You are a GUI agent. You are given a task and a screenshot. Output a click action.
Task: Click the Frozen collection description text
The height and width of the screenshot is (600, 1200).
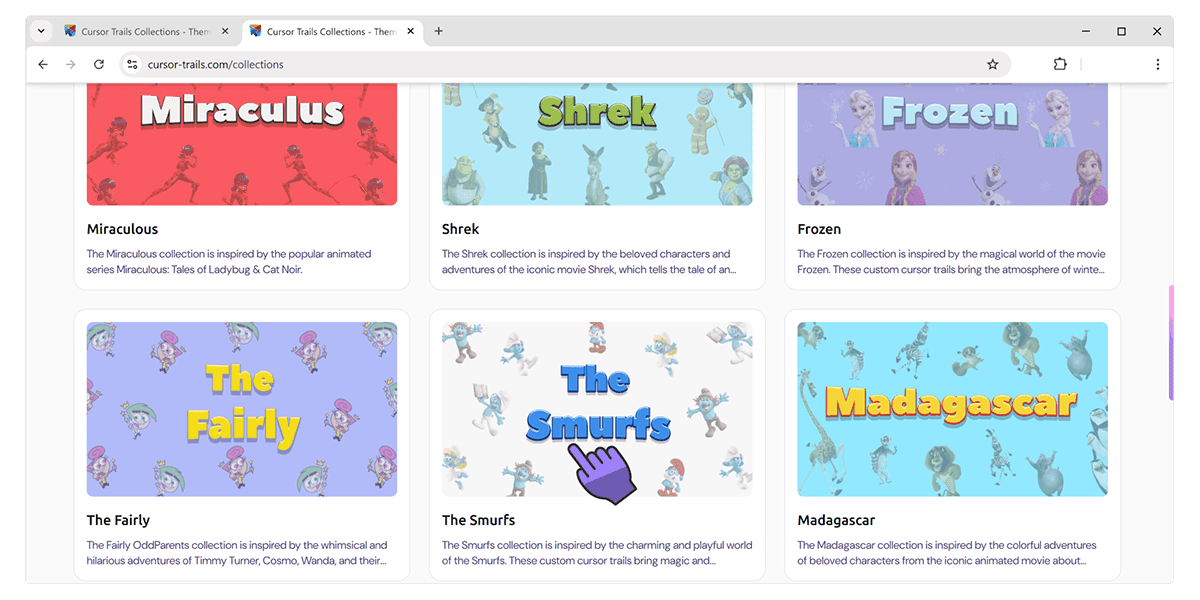951,262
